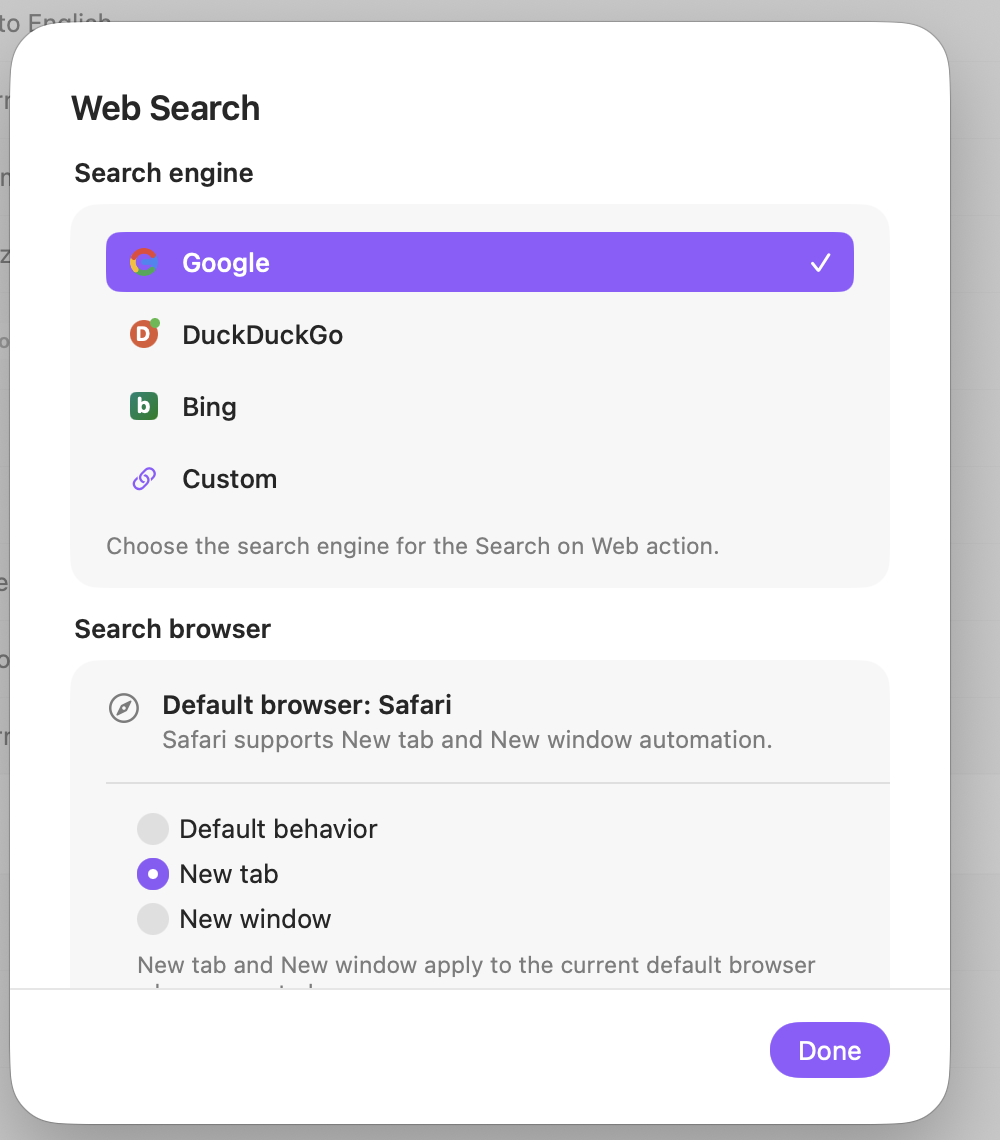
Task: Select the New window radio button
Action: 153,919
